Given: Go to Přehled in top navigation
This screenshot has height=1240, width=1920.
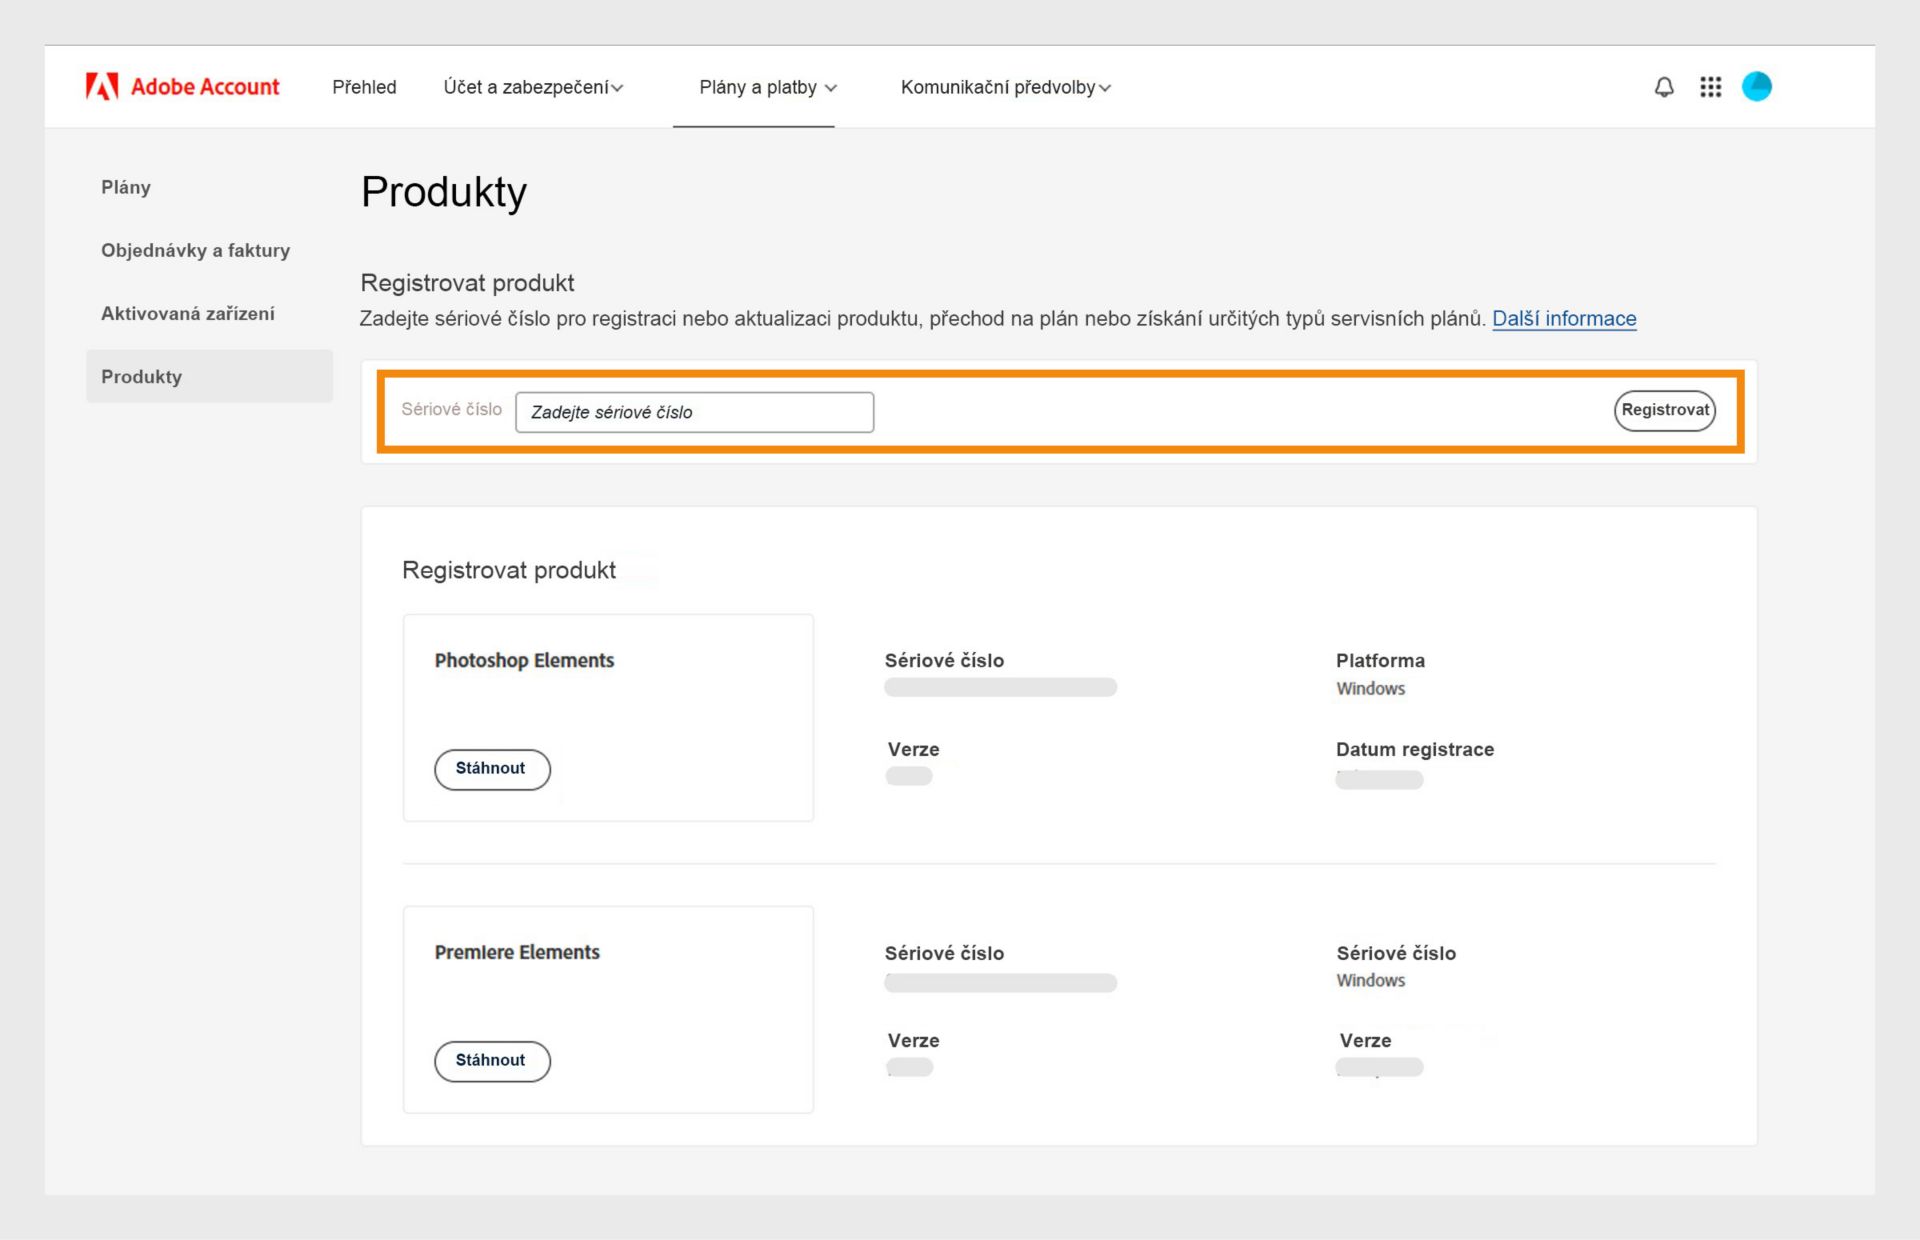Looking at the screenshot, I should point(364,87).
